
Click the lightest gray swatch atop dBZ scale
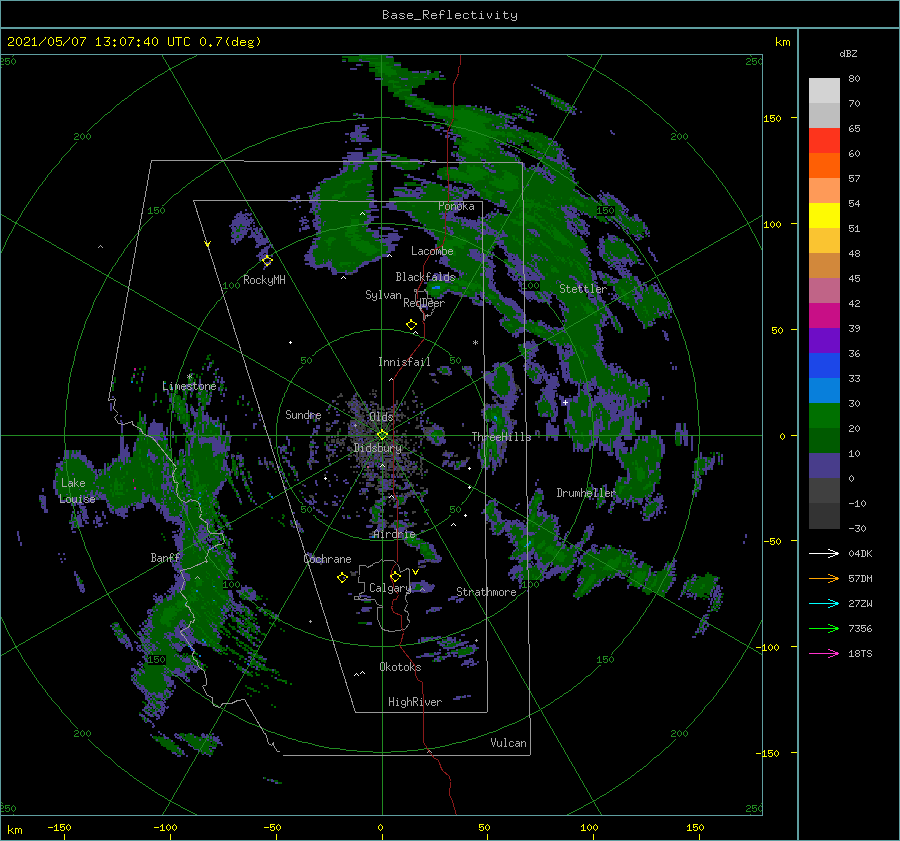tap(824, 91)
